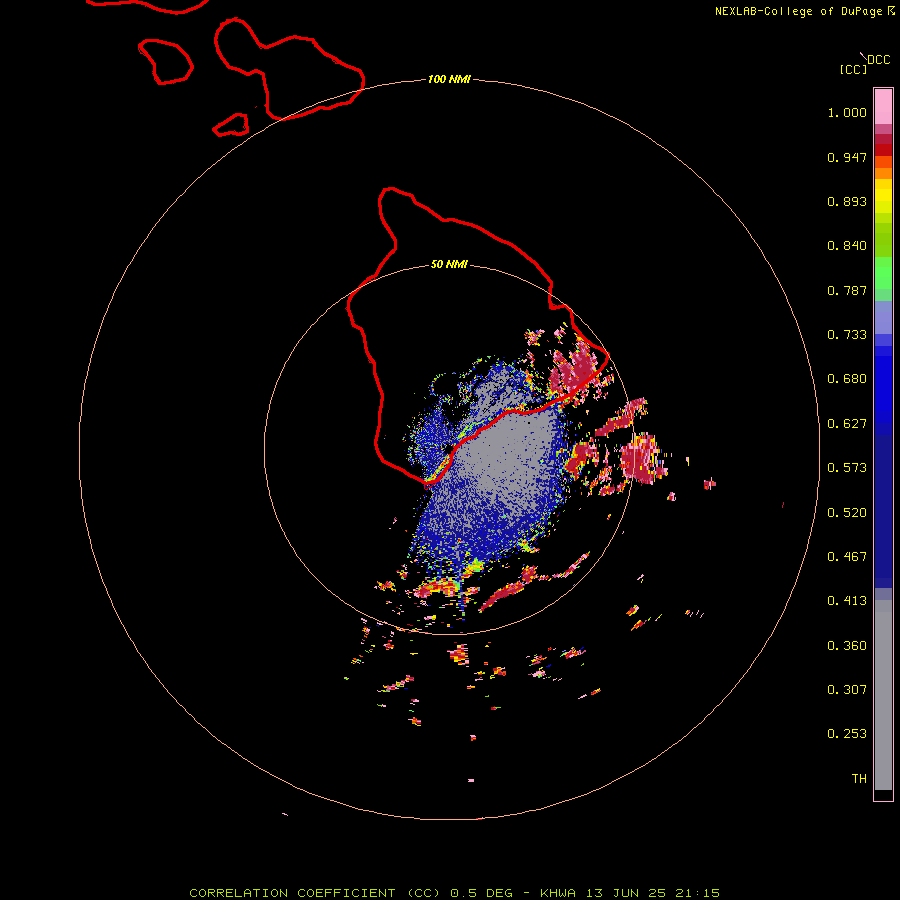Image resolution: width=900 pixels, height=900 pixels.
Task: Click the 0.733 scale label
Action: point(847,335)
